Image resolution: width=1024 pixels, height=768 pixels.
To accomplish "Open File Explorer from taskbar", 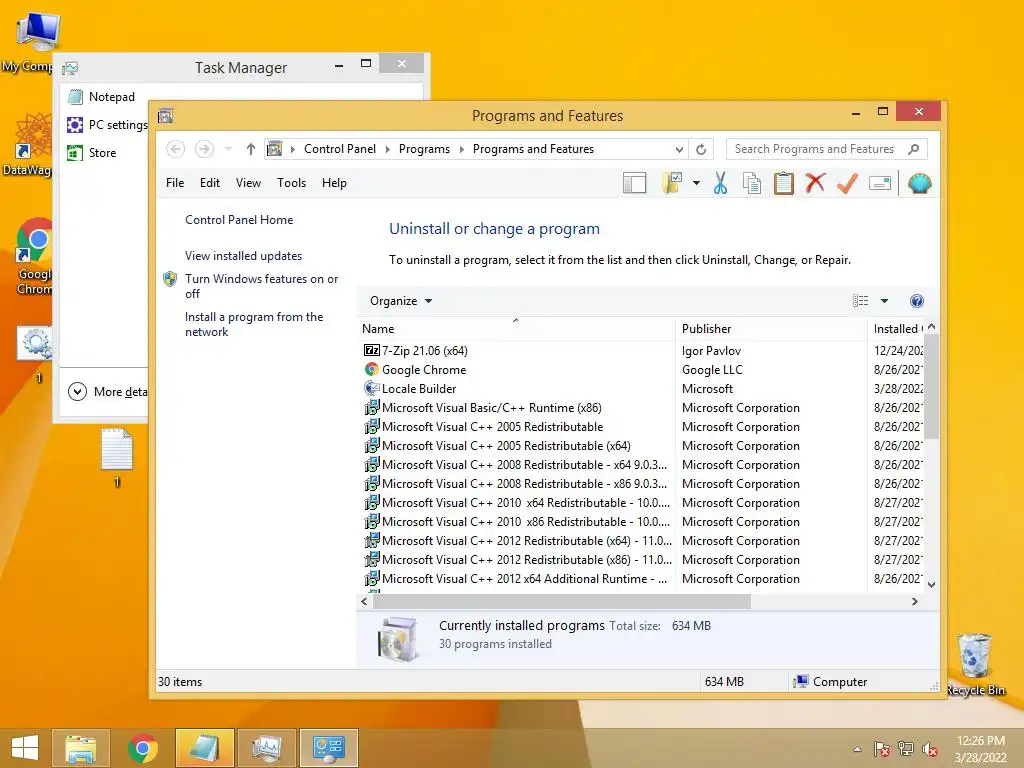I will (x=80, y=748).
